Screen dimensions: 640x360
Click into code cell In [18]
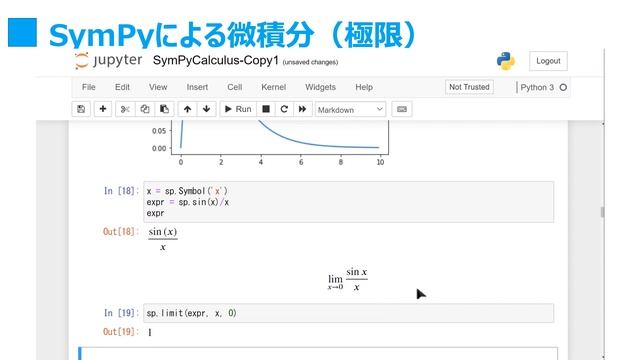point(349,202)
